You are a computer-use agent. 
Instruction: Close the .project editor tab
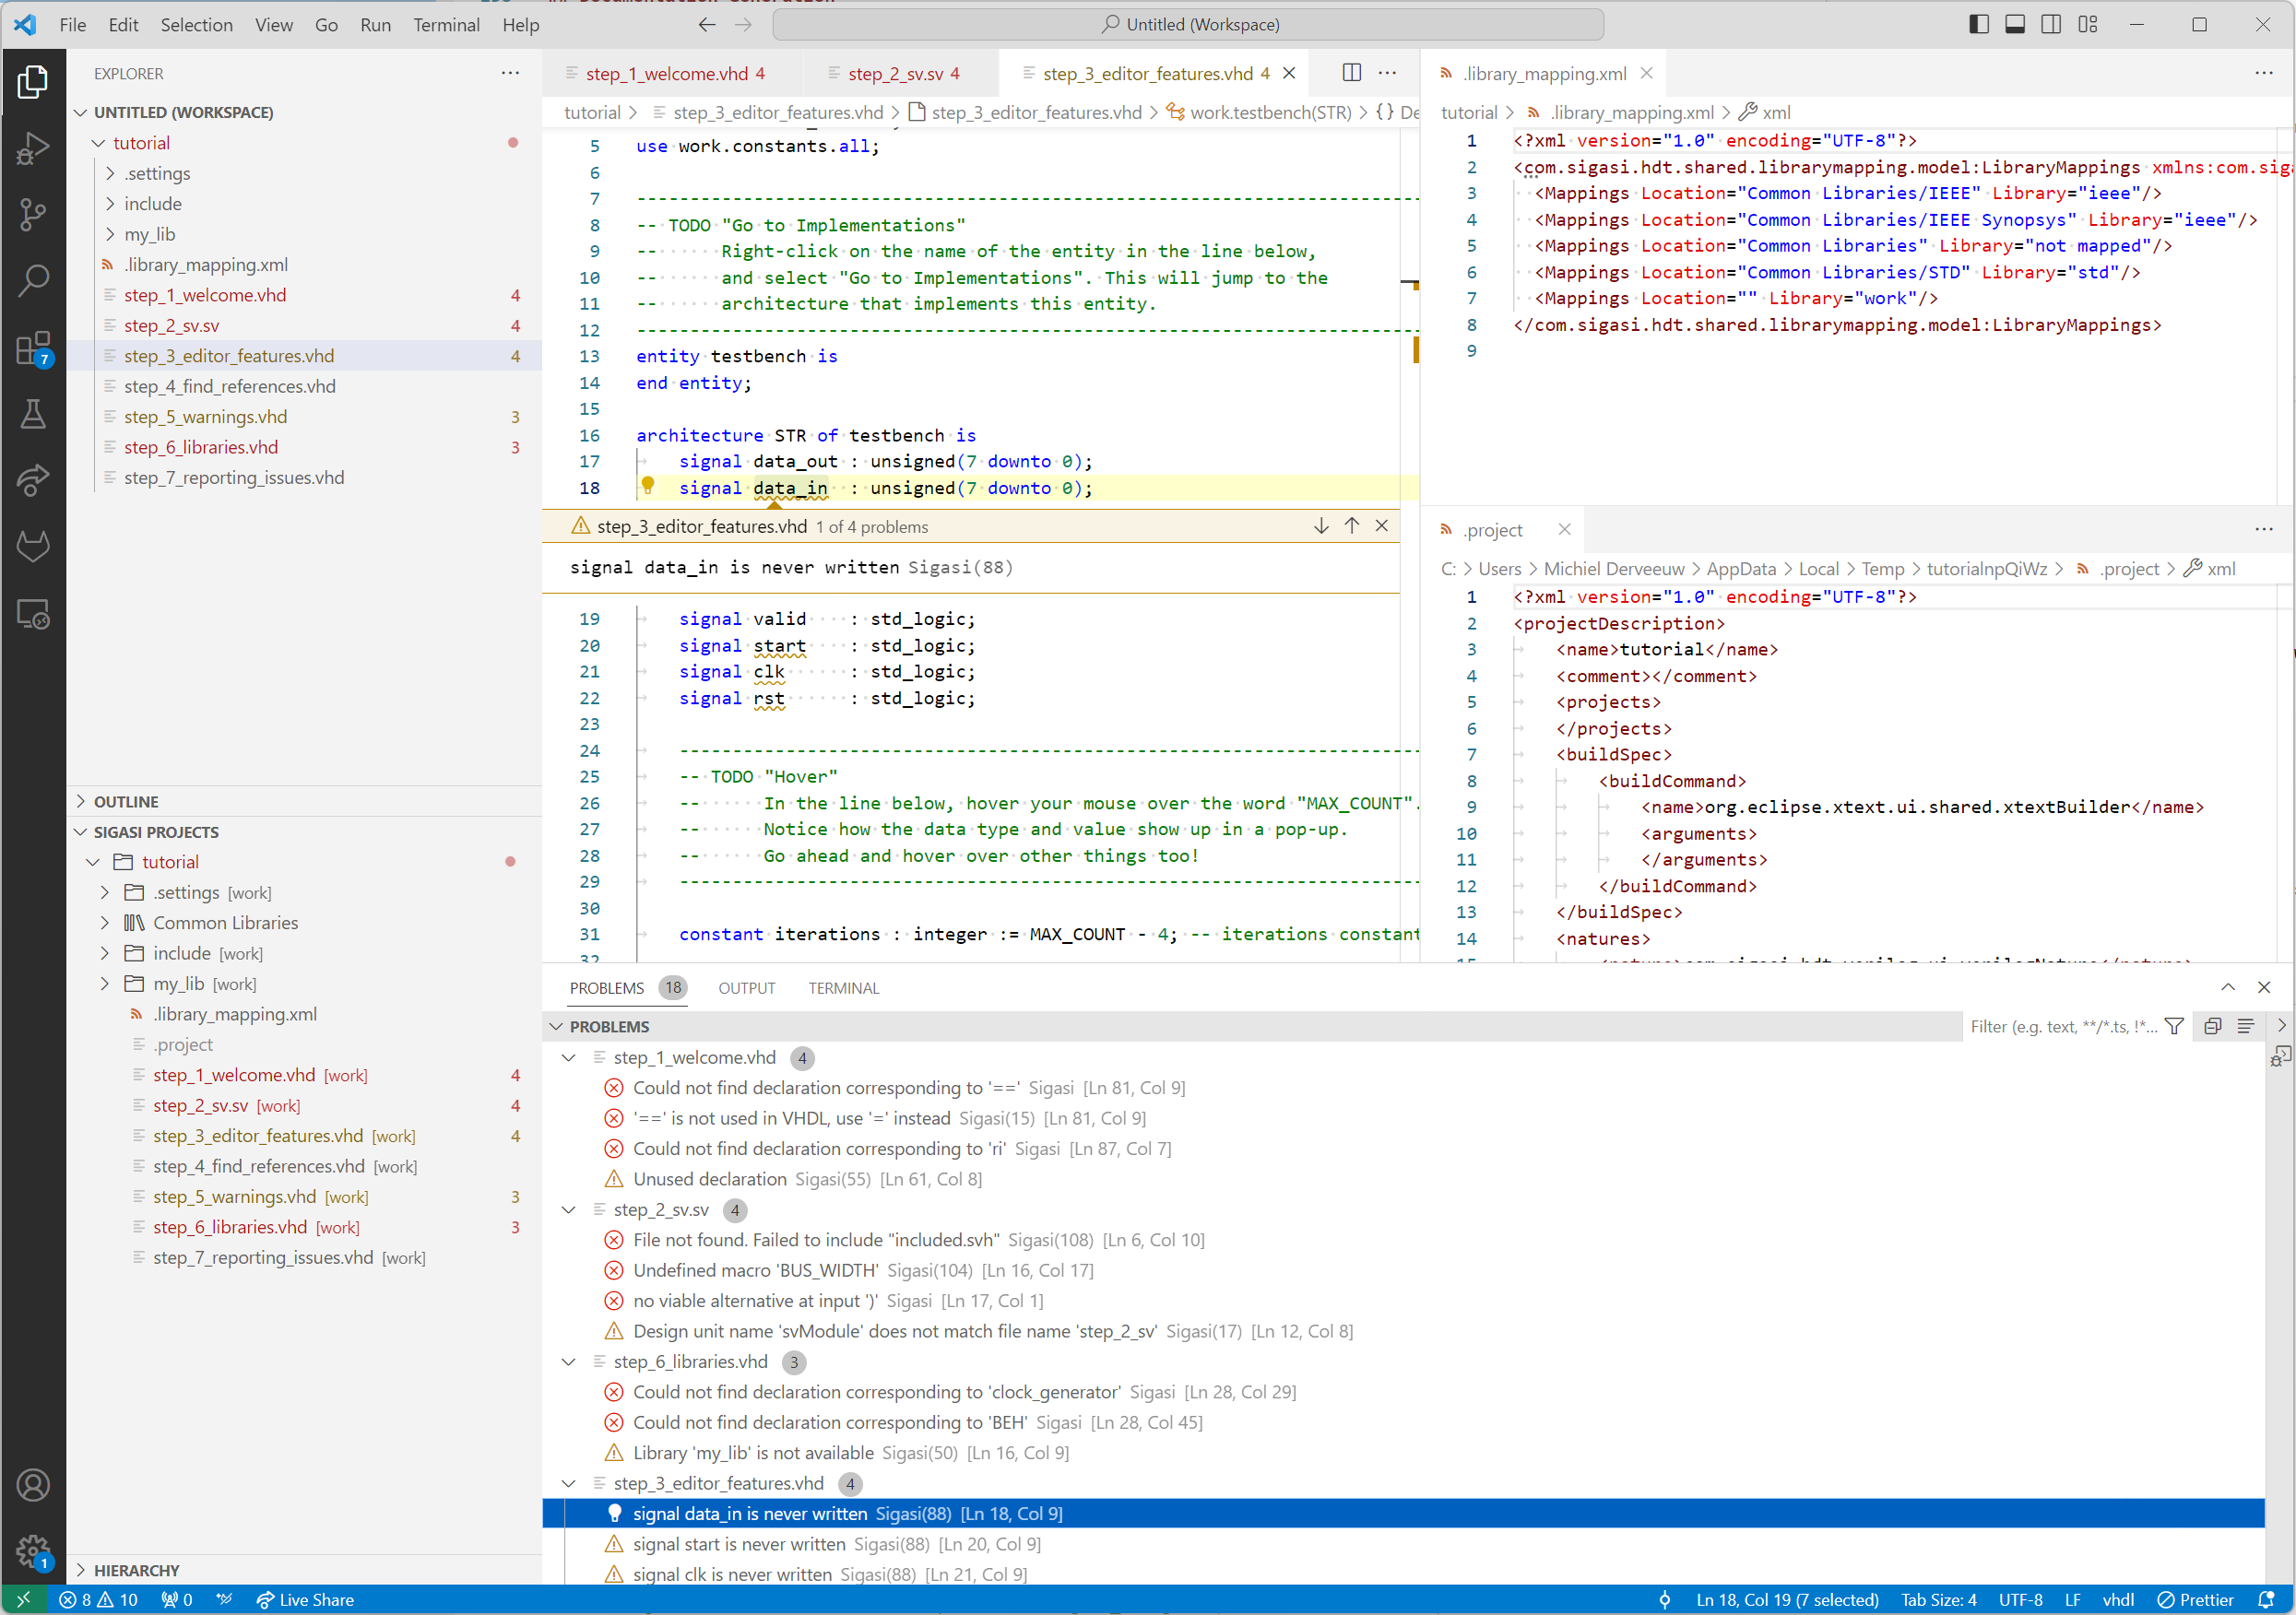(1565, 529)
